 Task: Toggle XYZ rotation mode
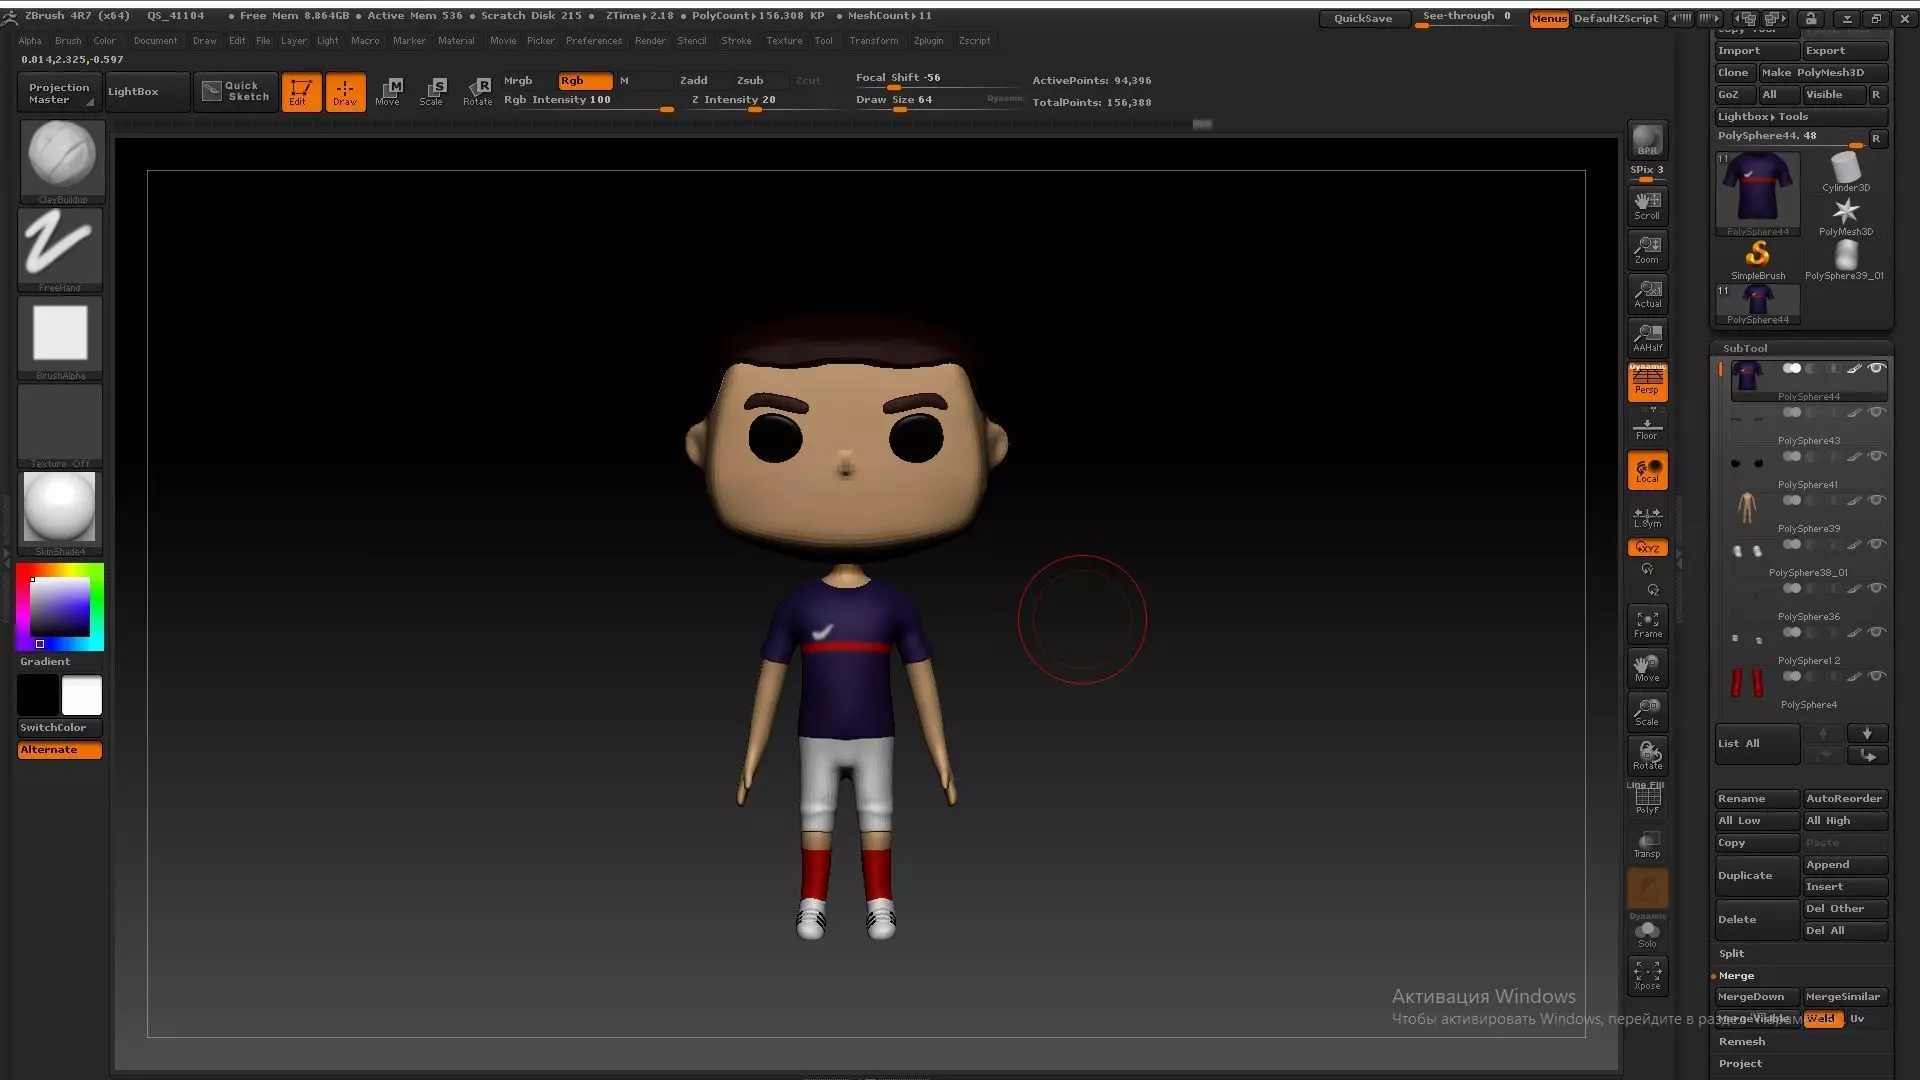[x=1647, y=548]
